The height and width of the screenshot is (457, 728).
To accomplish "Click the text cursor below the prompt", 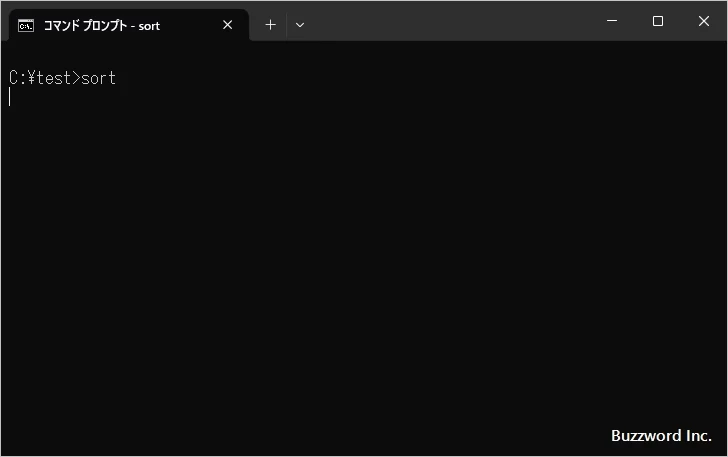I will tap(10, 97).
